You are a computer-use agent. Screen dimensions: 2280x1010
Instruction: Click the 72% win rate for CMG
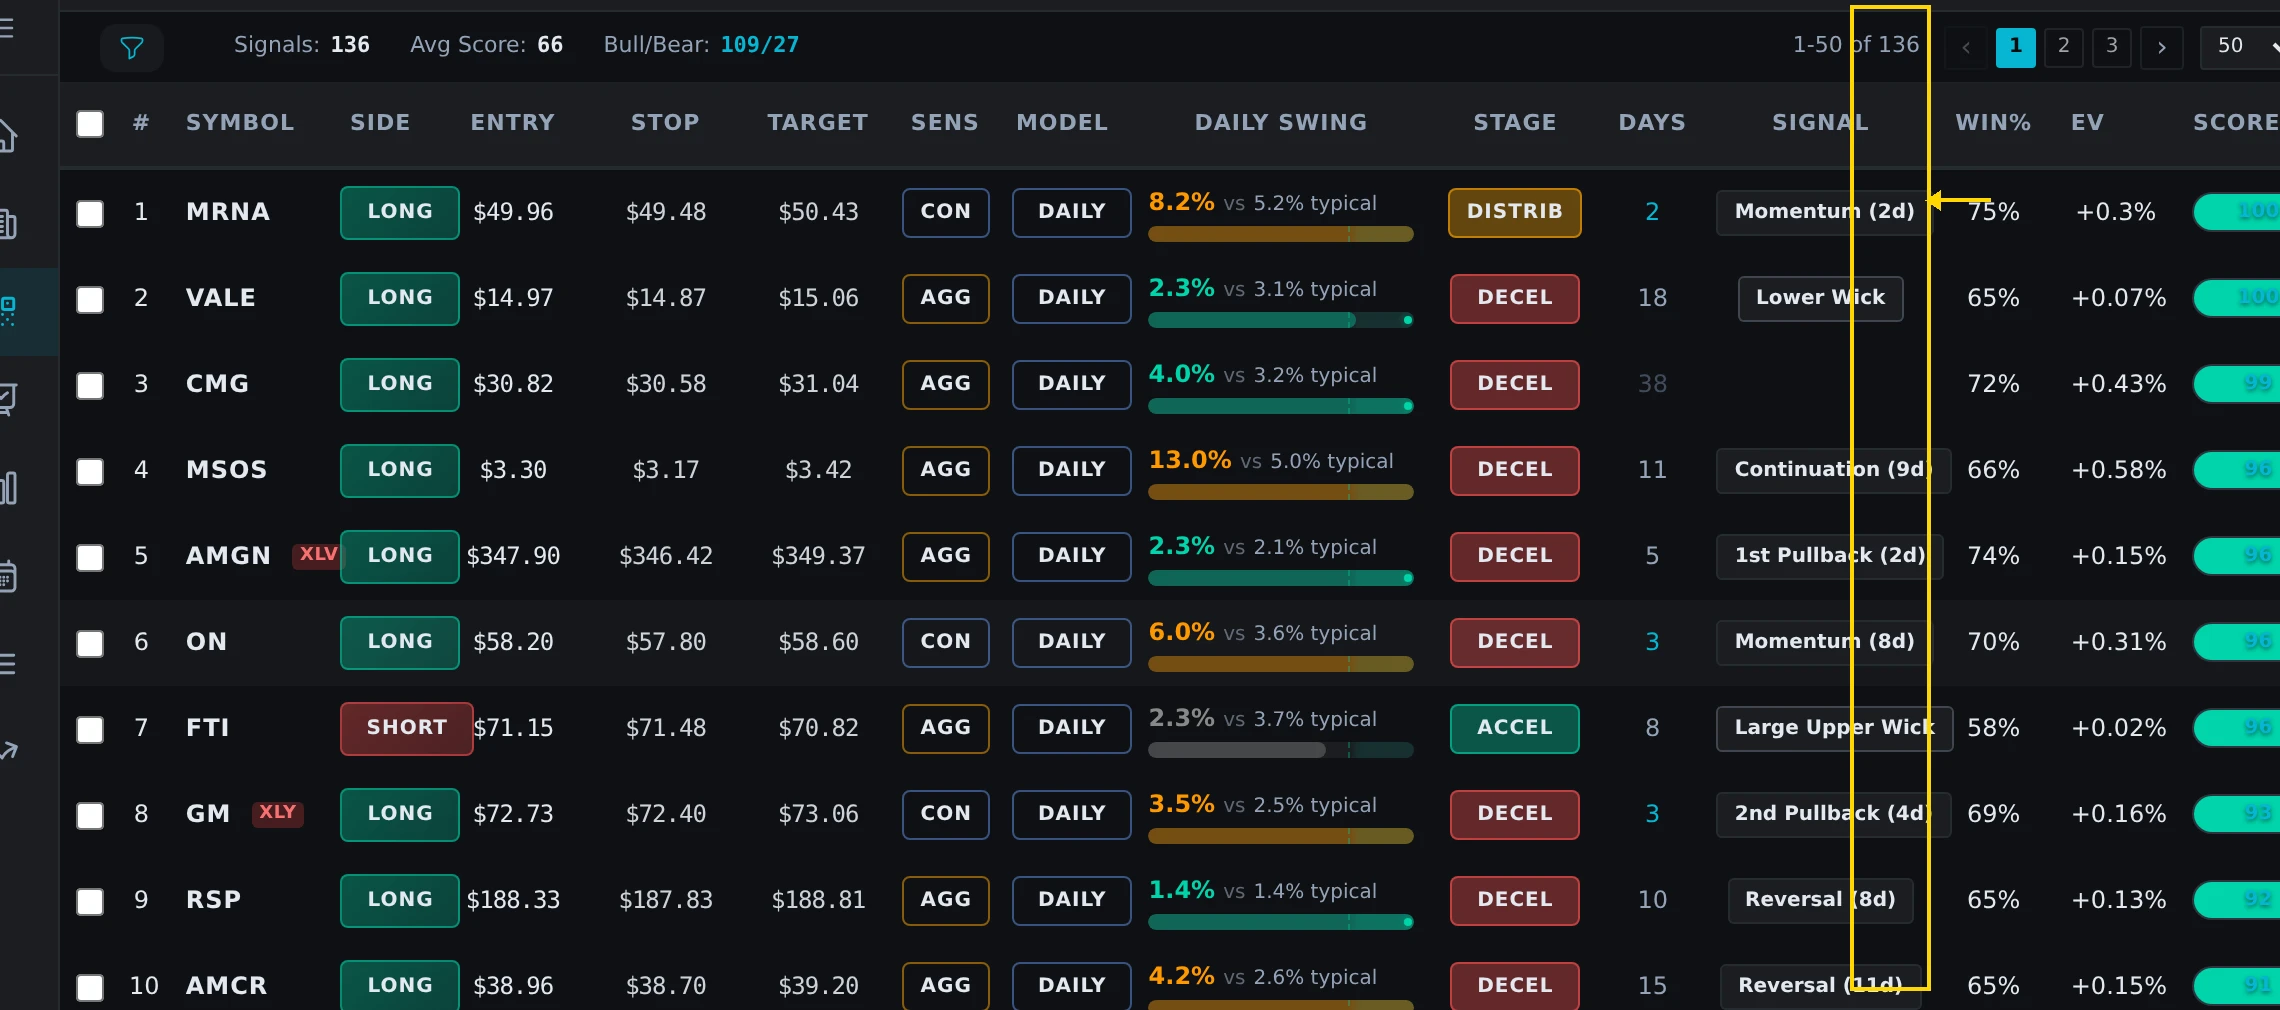1993,384
